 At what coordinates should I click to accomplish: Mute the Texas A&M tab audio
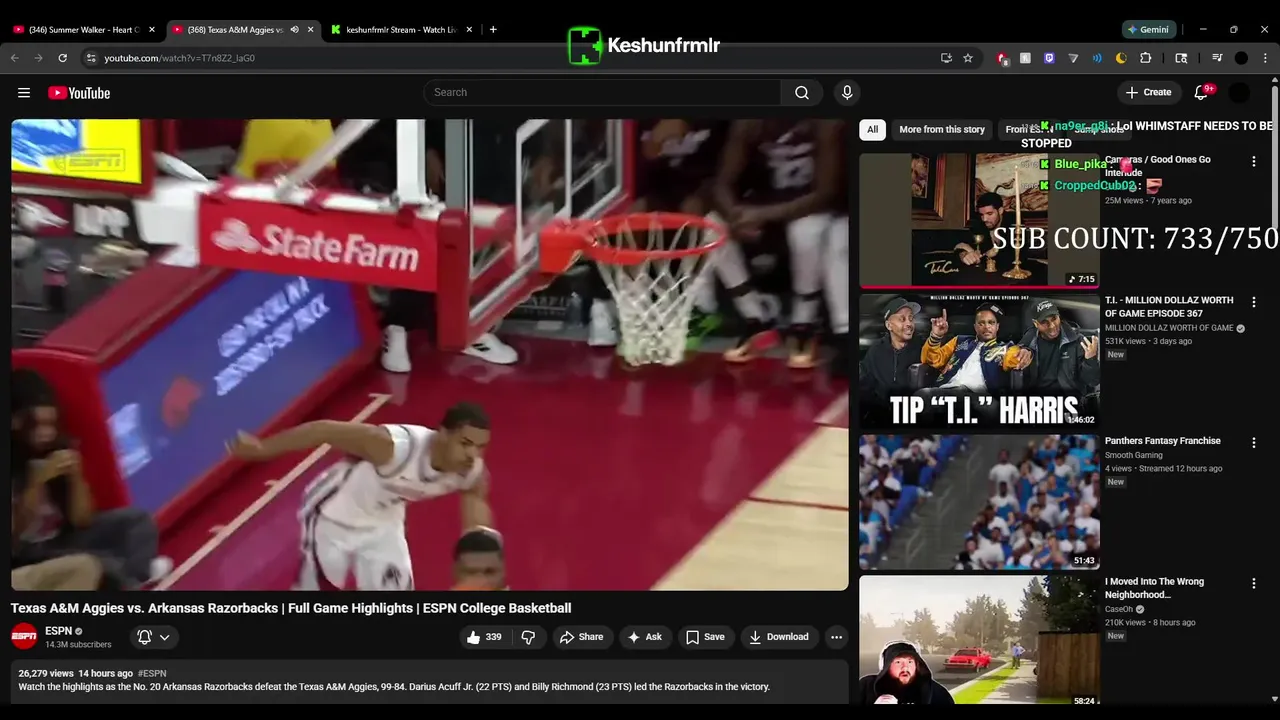point(294,30)
